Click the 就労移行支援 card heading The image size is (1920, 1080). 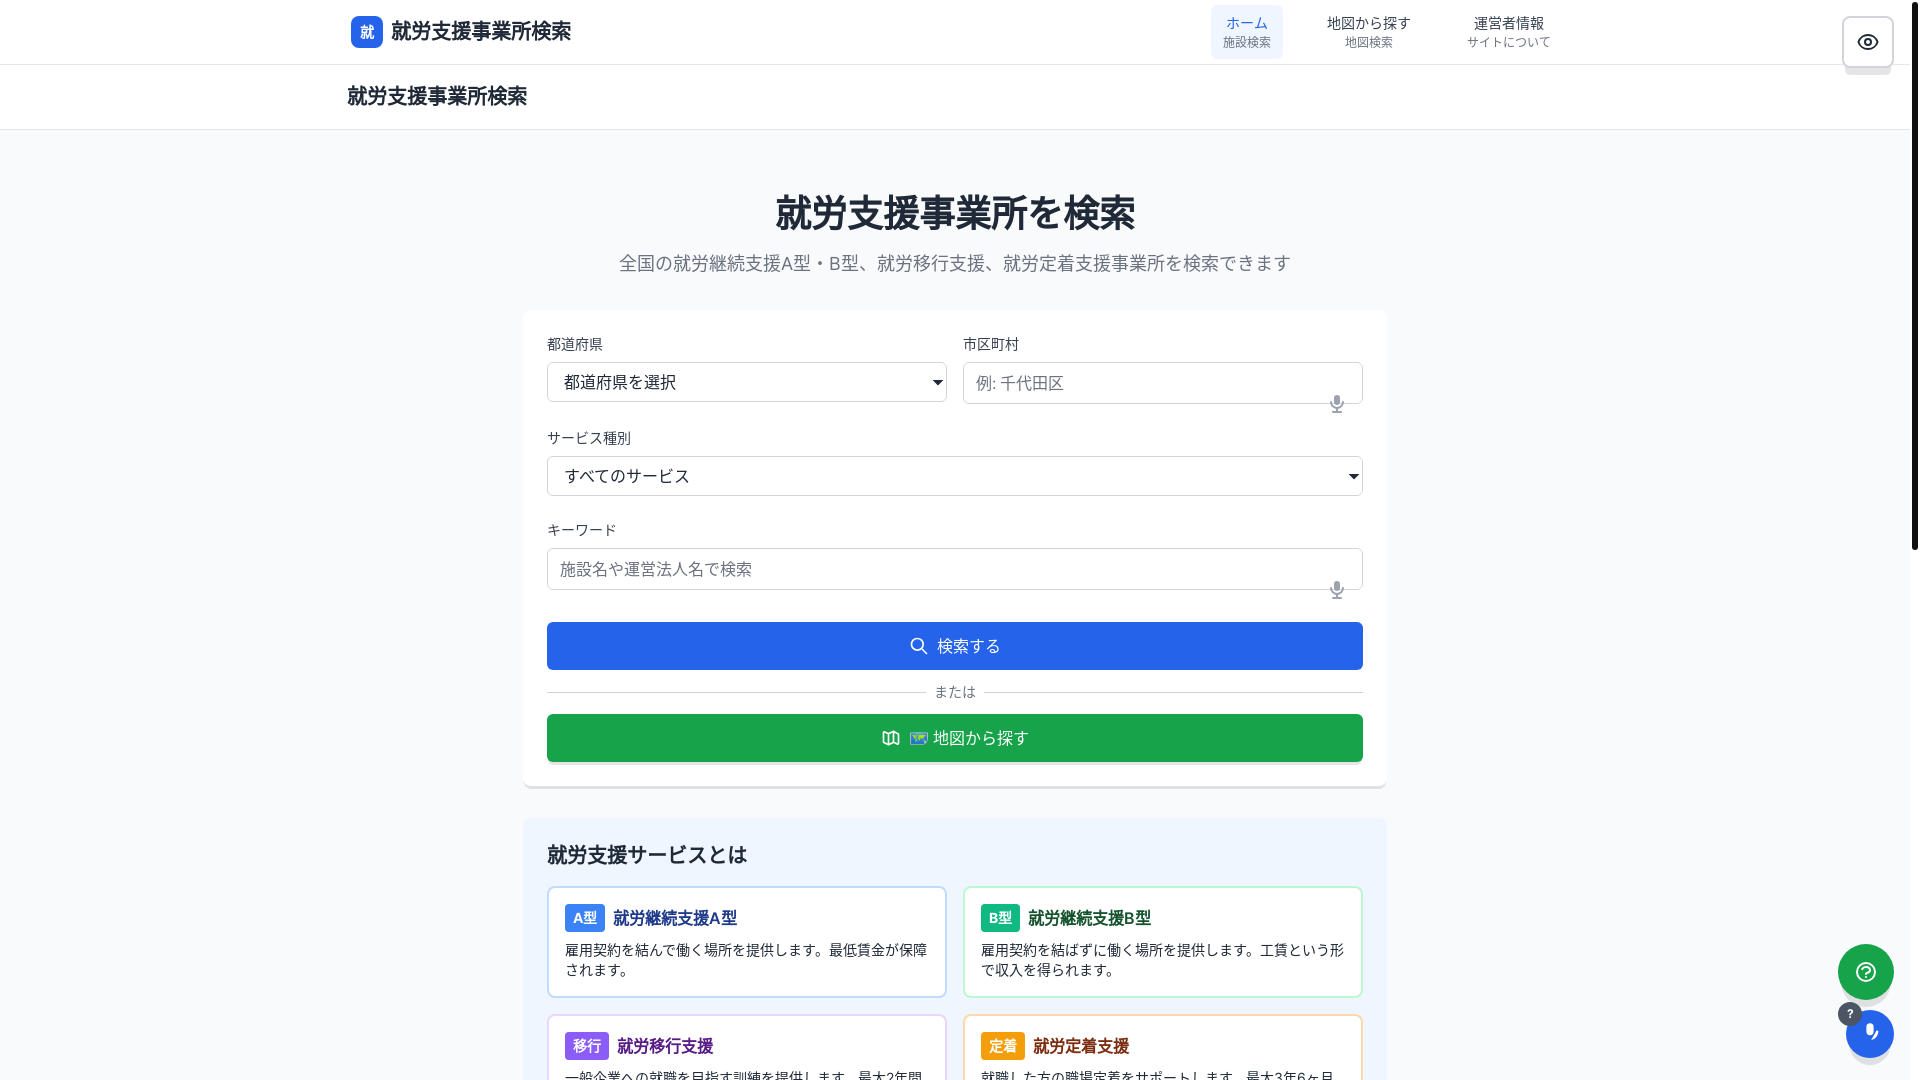[x=665, y=1046]
